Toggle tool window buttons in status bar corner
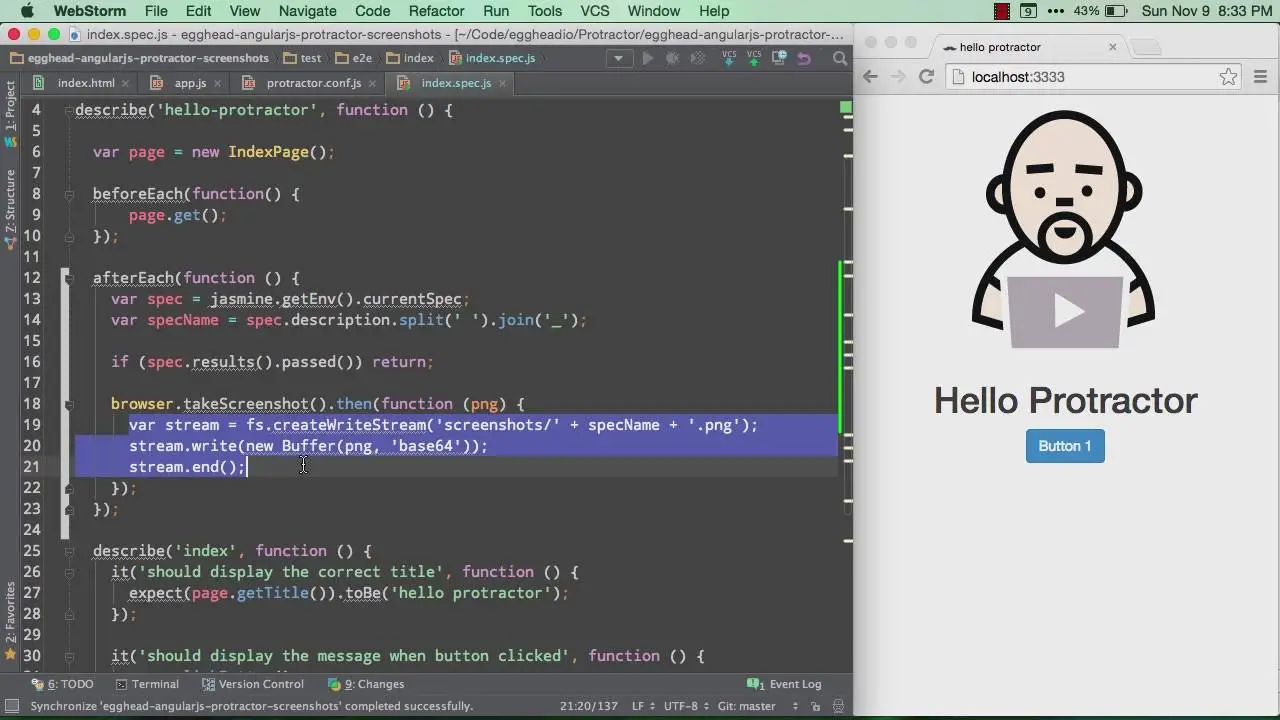The image size is (1280, 720). 12,706
